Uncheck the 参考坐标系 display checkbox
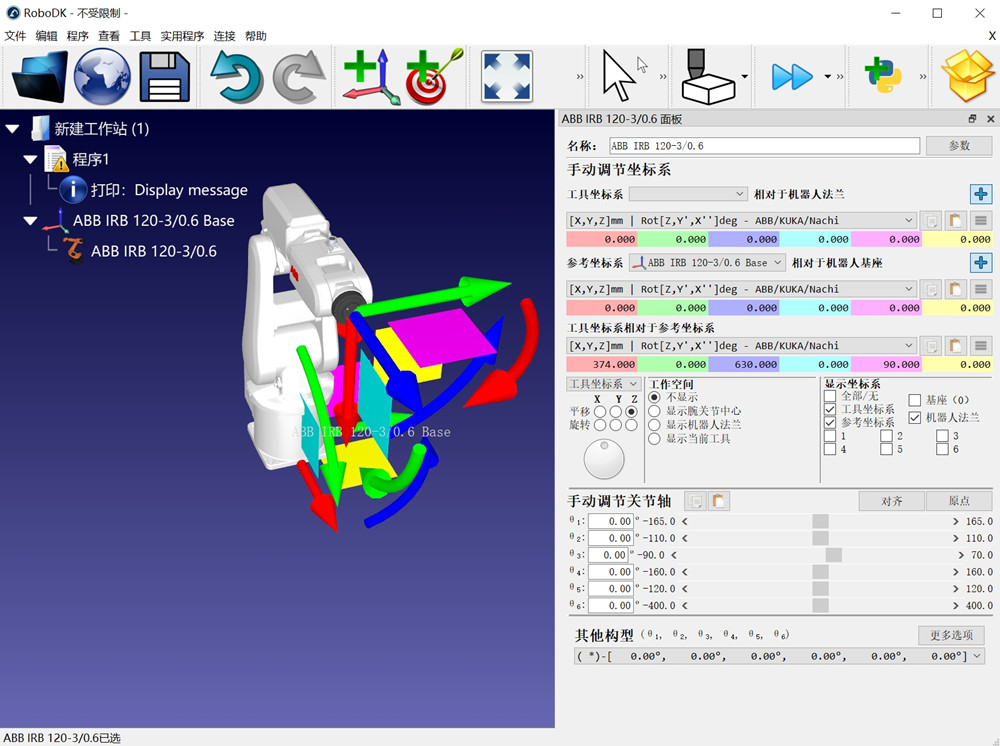This screenshot has width=1000, height=746. [x=830, y=422]
